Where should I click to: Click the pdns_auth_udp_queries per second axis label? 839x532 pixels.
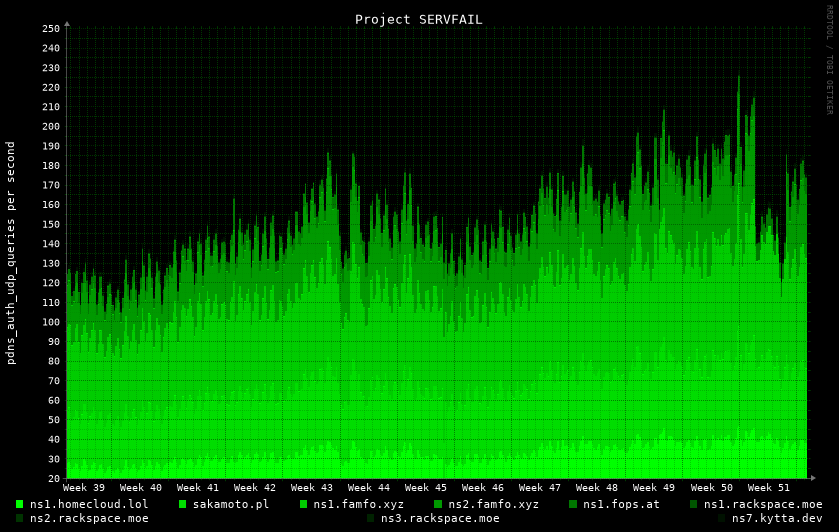point(11,252)
